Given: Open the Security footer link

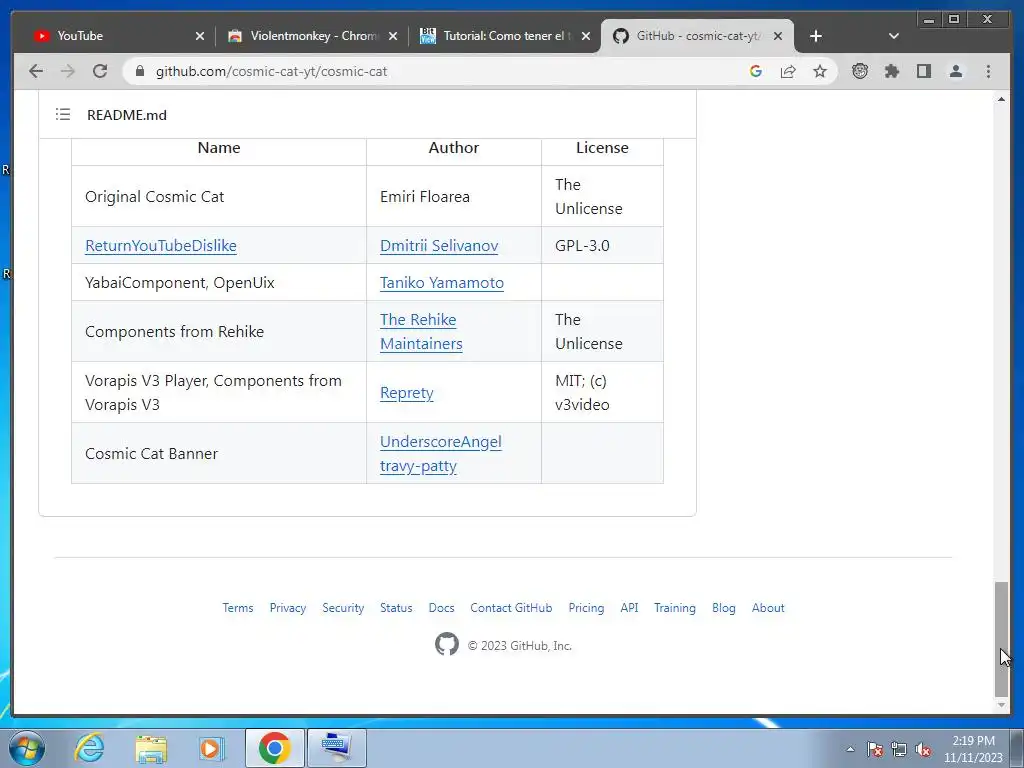Looking at the screenshot, I should coord(343,608).
